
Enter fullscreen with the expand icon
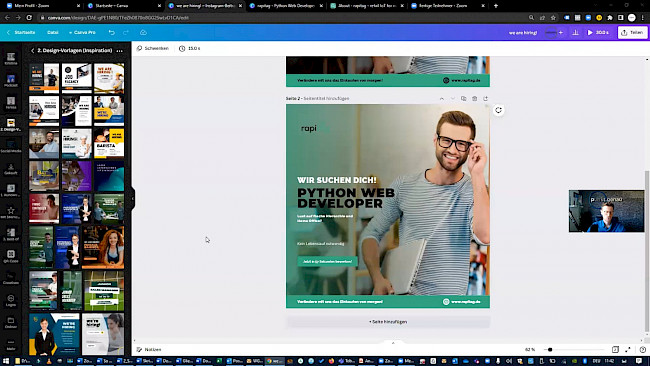tap(628, 349)
